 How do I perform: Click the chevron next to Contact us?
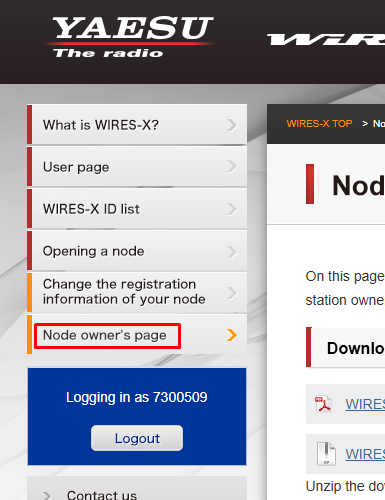point(47,496)
